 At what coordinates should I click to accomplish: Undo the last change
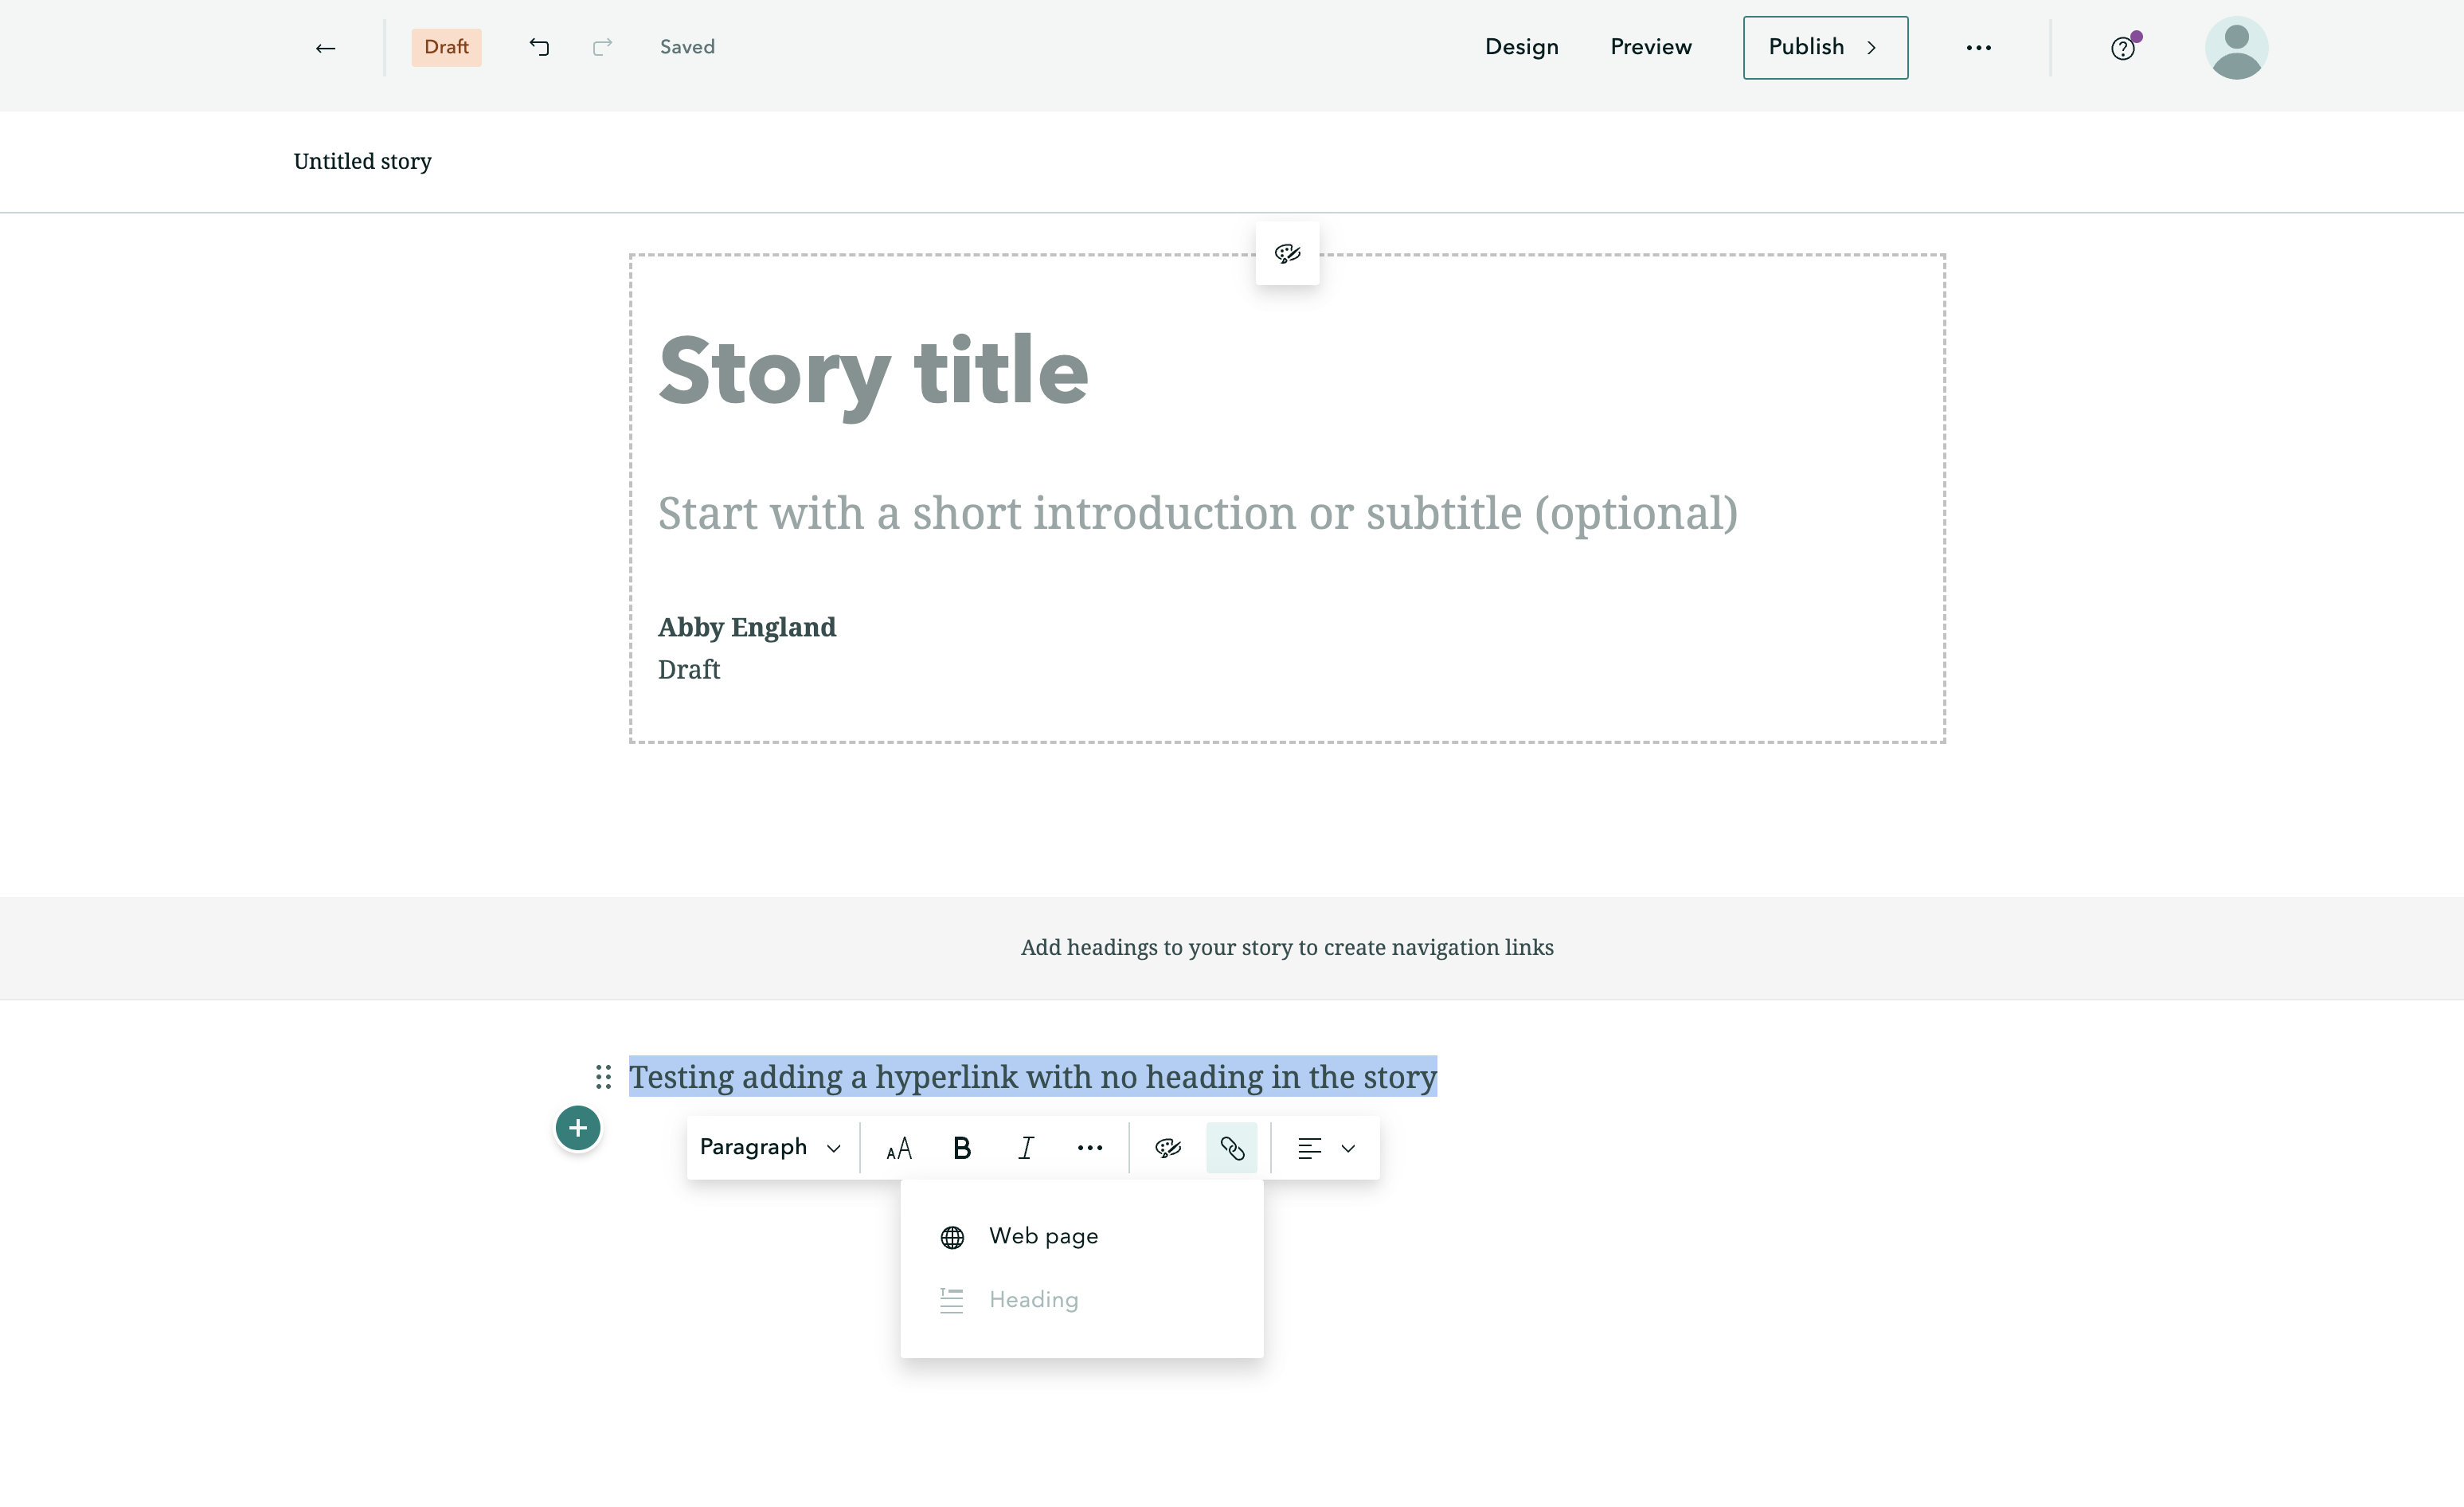click(x=539, y=47)
